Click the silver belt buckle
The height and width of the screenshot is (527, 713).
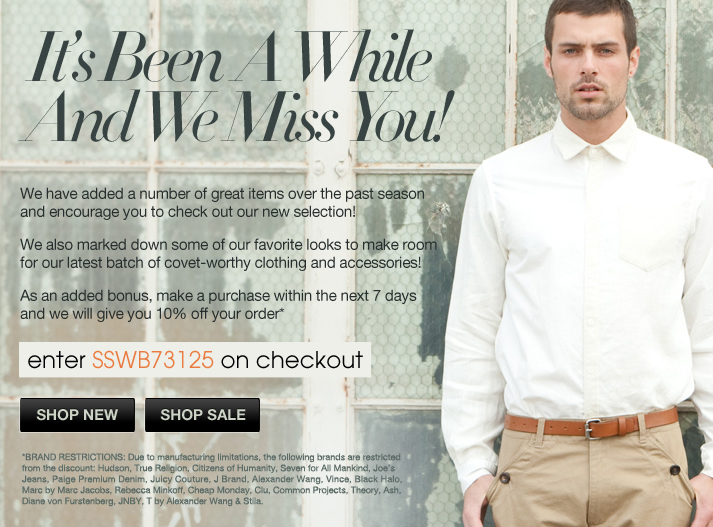[593, 428]
